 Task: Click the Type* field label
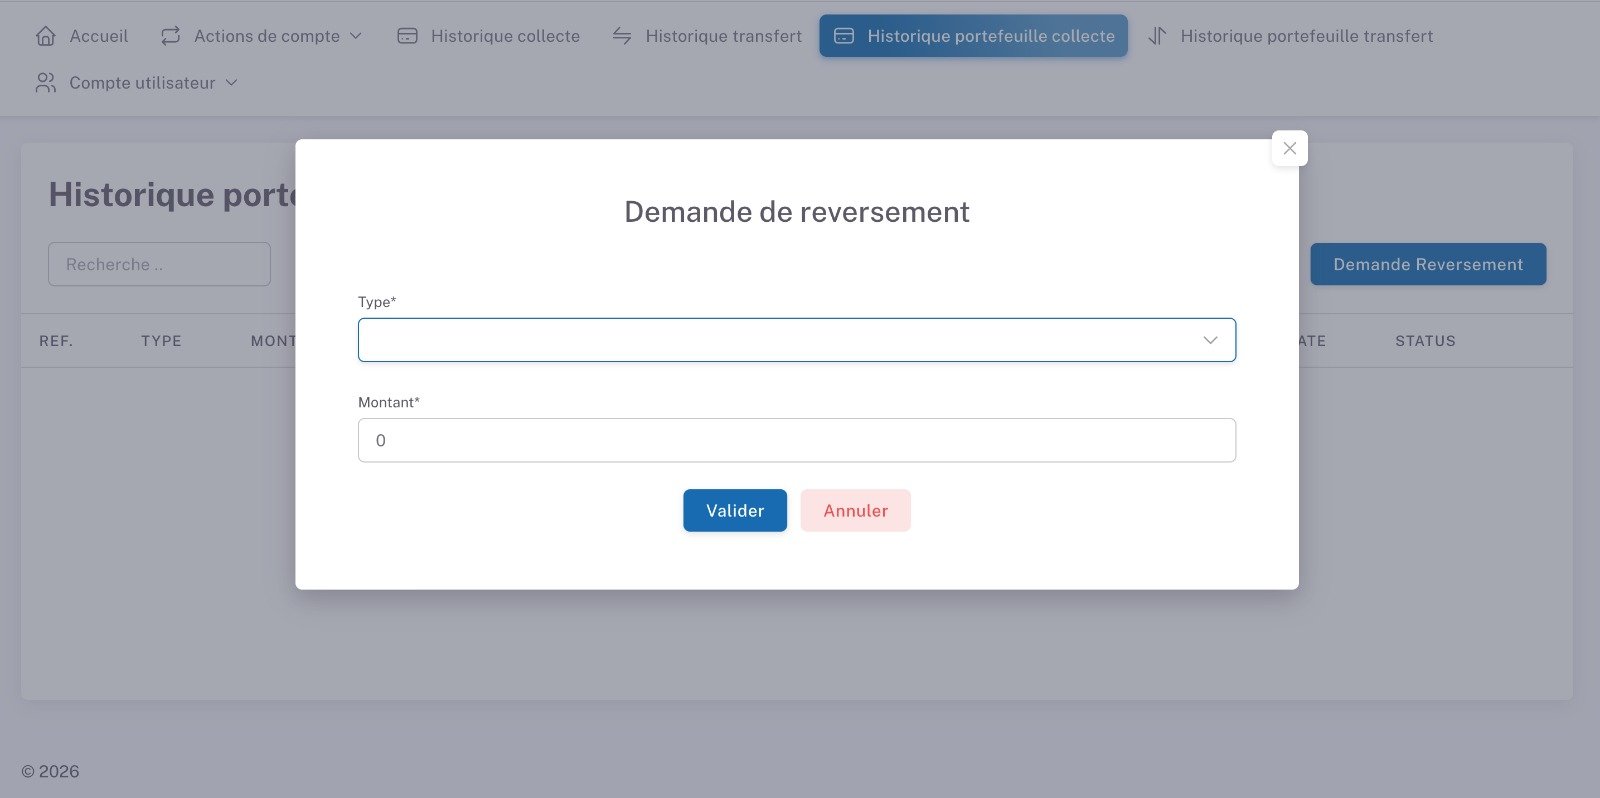pos(377,302)
